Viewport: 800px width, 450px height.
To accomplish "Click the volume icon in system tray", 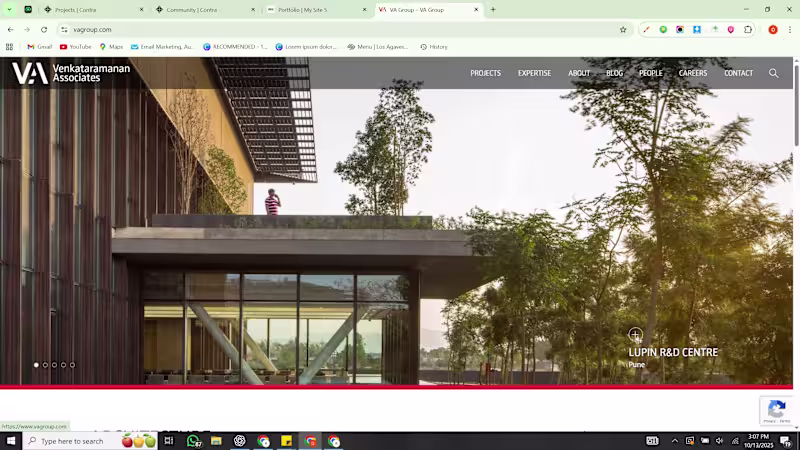I will pyautogui.click(x=720, y=441).
